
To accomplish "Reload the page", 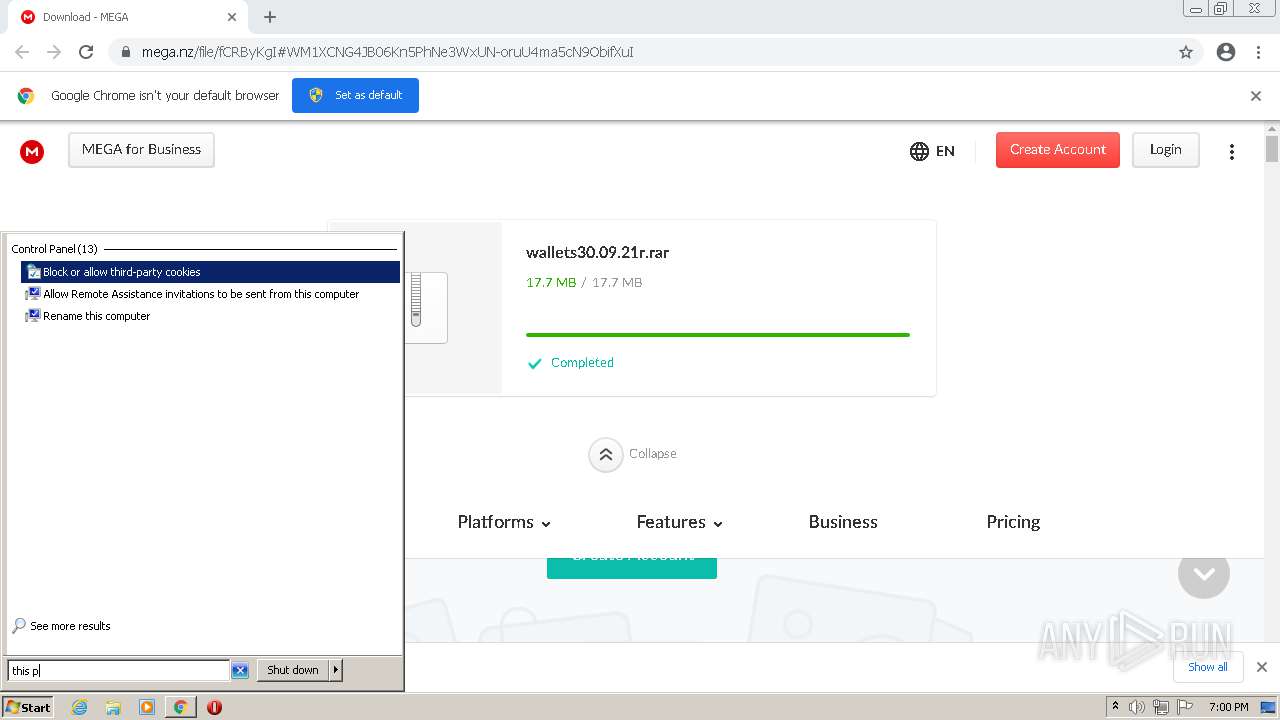I will point(86,52).
